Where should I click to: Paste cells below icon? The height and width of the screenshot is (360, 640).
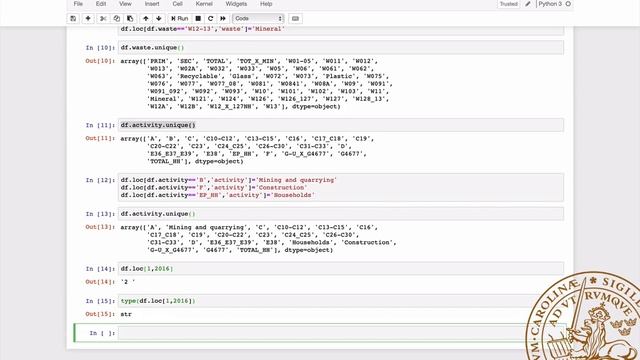pyautogui.click(x=130, y=18)
